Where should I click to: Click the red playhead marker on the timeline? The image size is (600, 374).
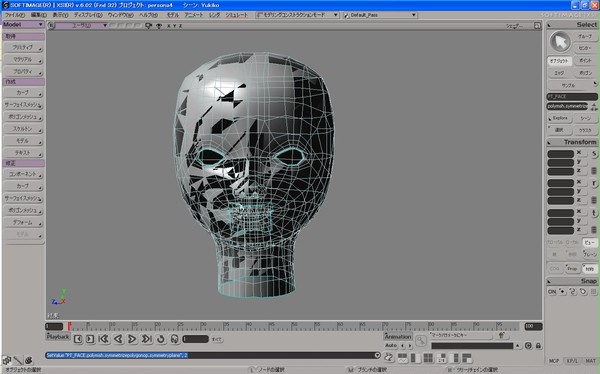pos(69,326)
